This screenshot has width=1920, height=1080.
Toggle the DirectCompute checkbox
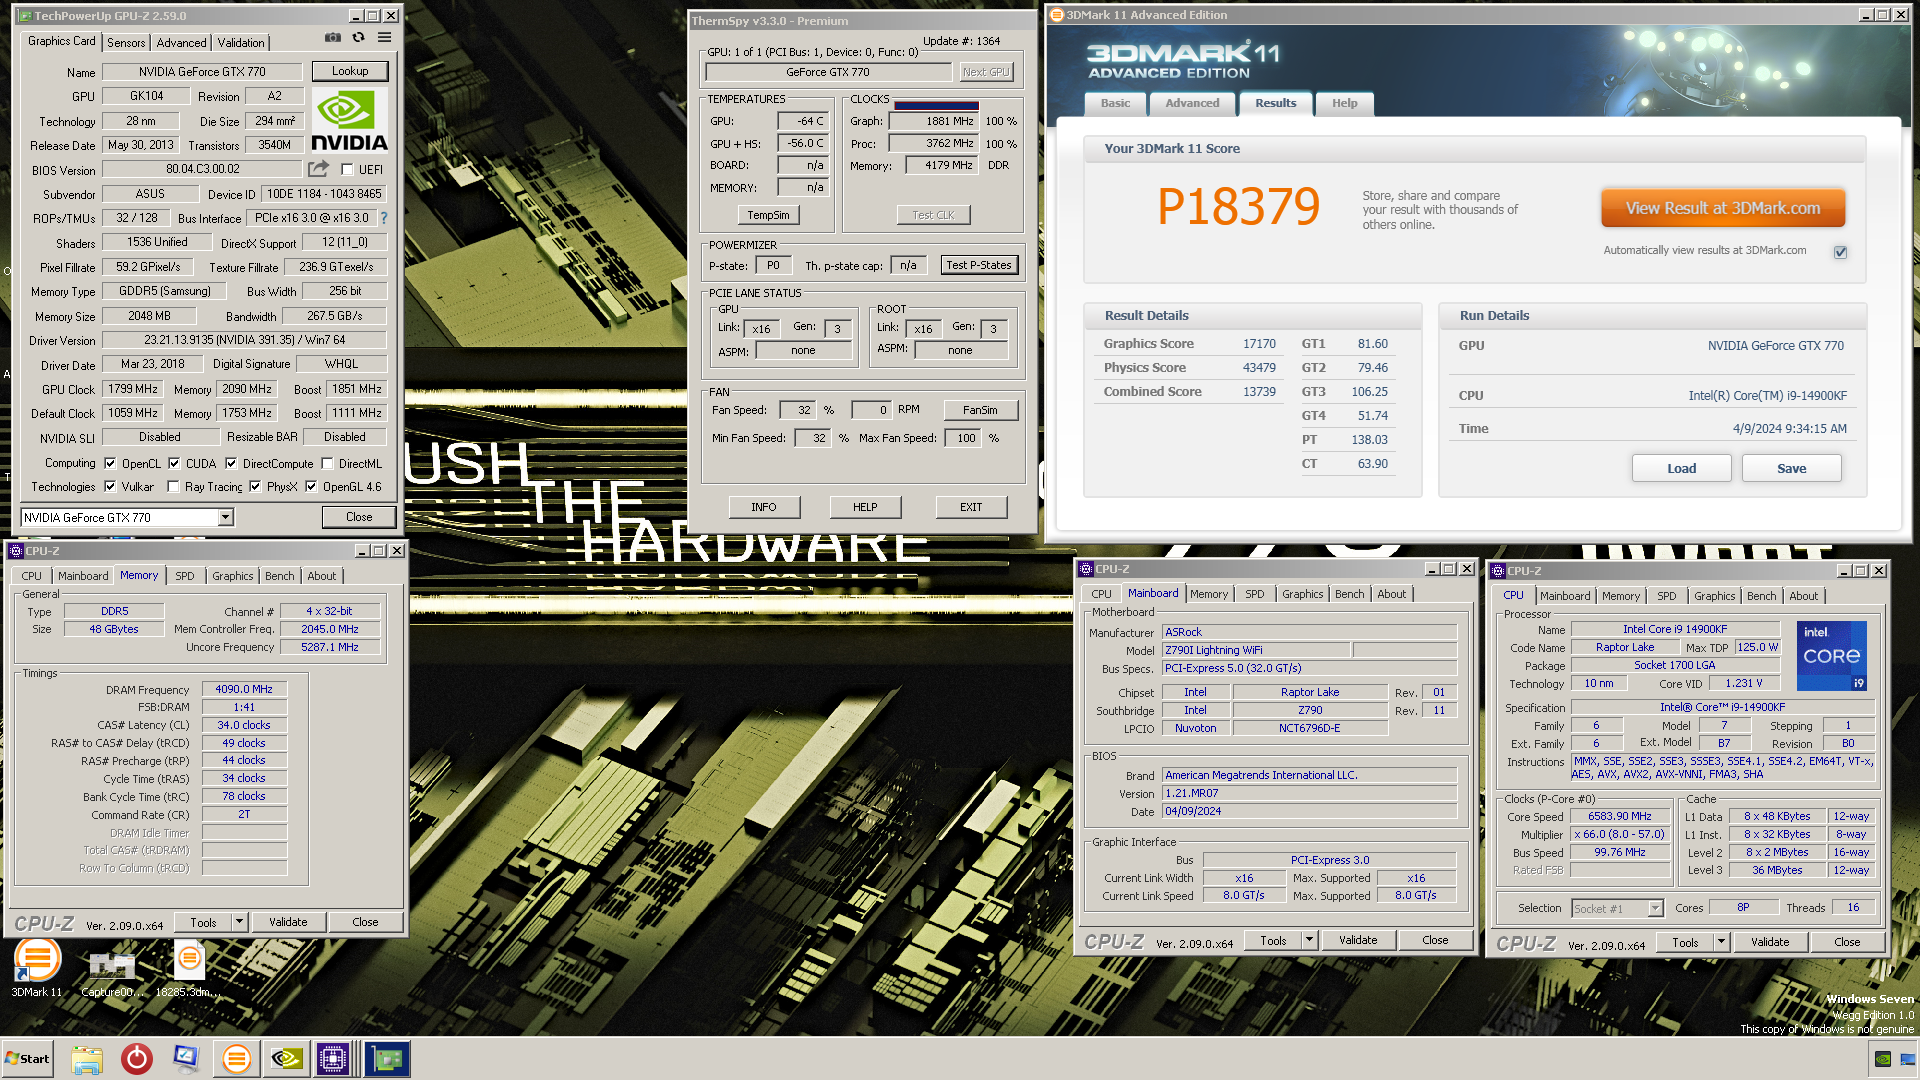tap(231, 463)
